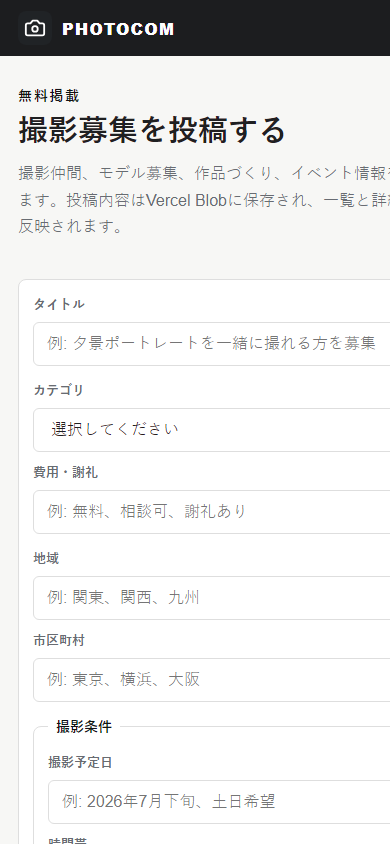Click the 市区町村 field label
Screen dimensions: 390x844
(59, 641)
